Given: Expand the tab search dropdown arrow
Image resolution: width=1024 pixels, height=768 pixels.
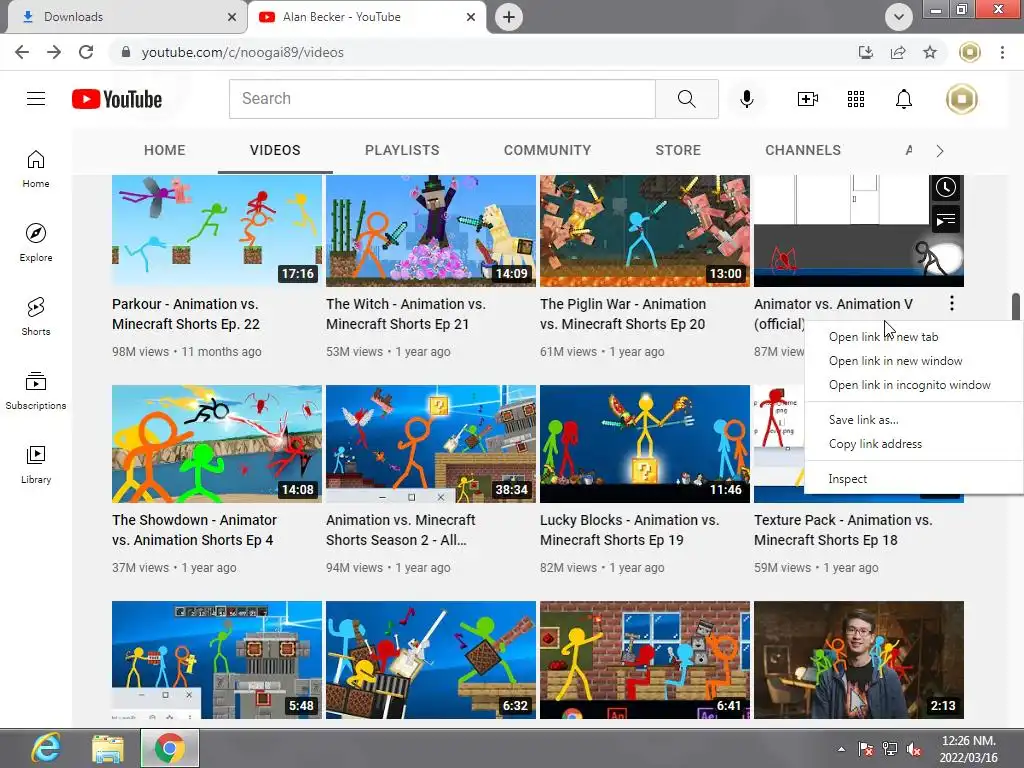Looking at the screenshot, I should click(x=899, y=17).
